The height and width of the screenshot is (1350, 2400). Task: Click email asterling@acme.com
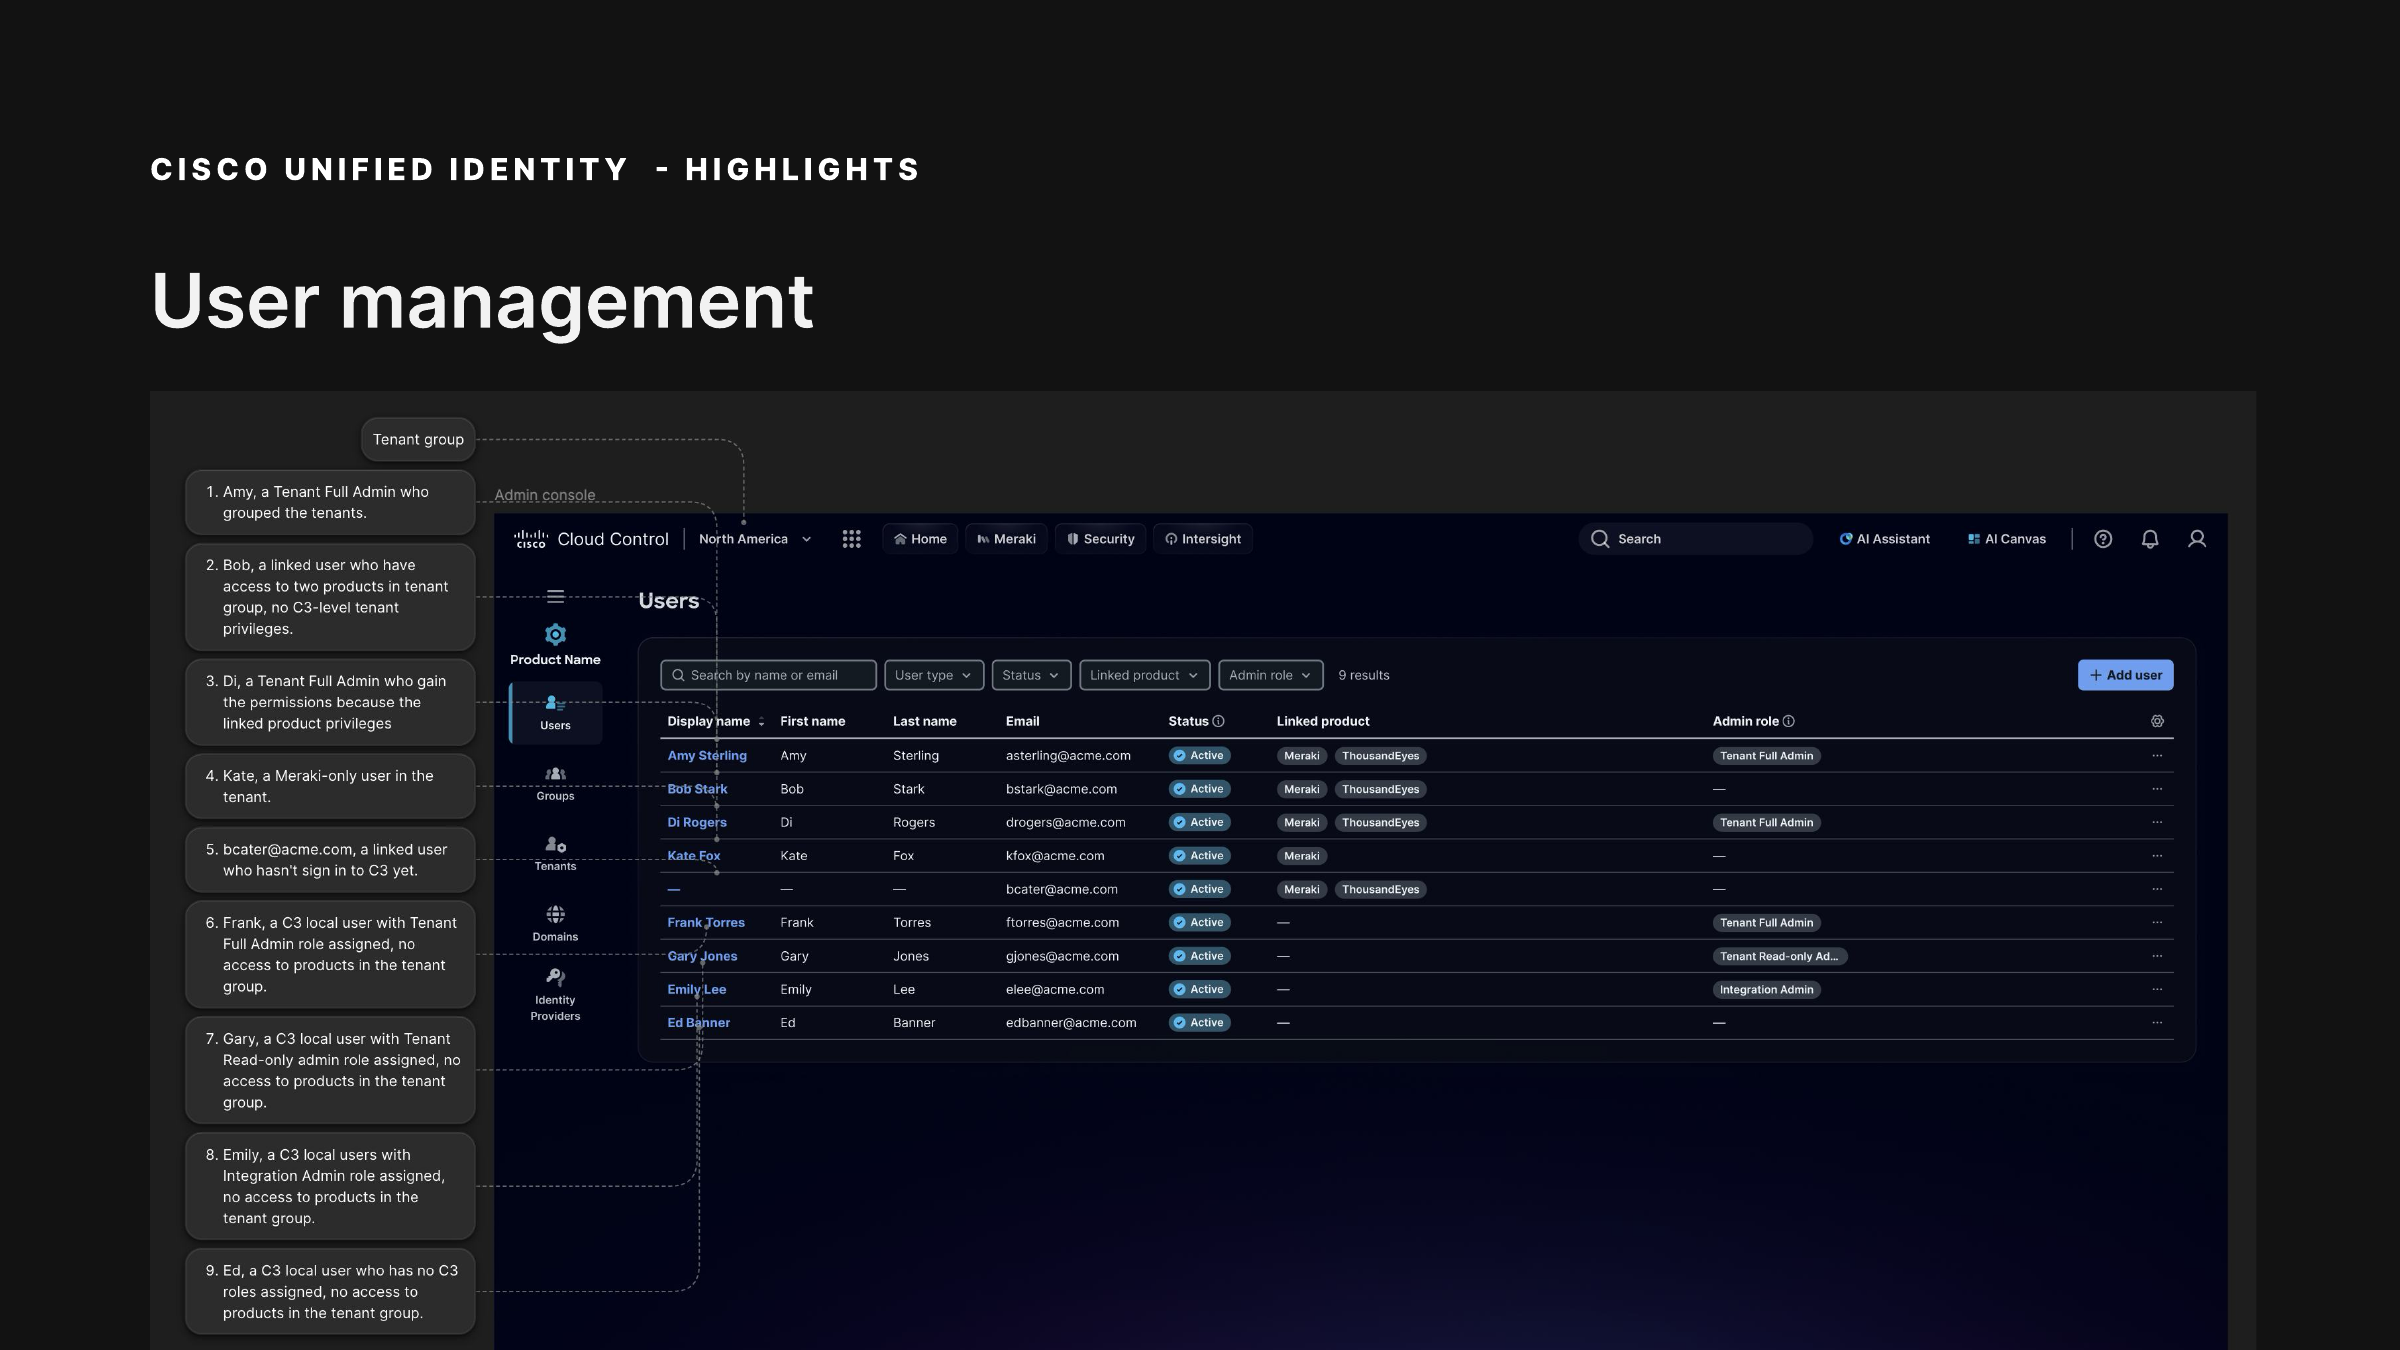(x=1068, y=756)
